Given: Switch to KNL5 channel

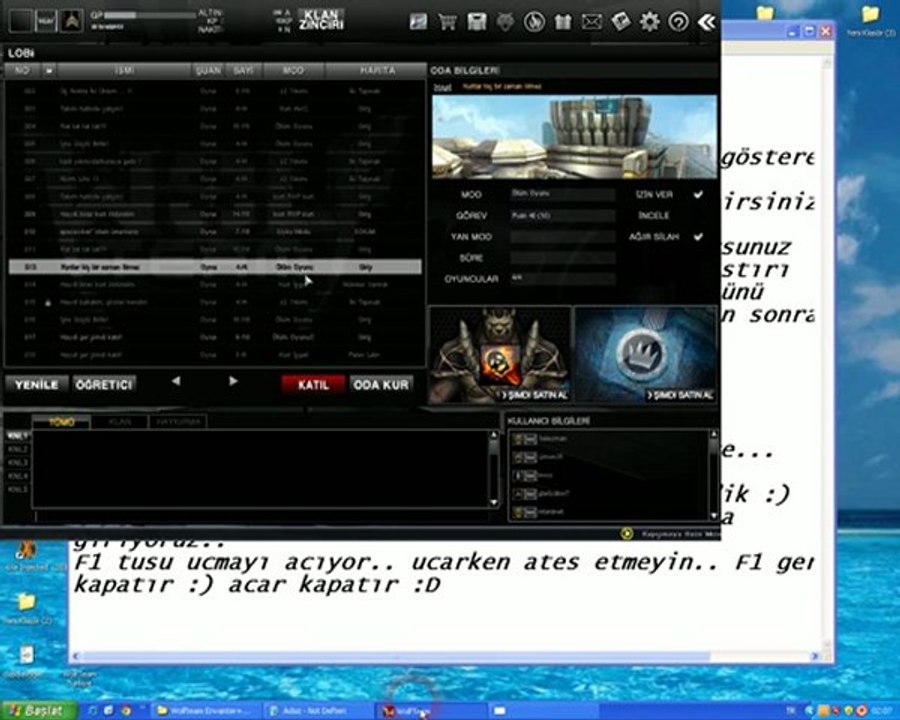Looking at the screenshot, I should (18, 489).
